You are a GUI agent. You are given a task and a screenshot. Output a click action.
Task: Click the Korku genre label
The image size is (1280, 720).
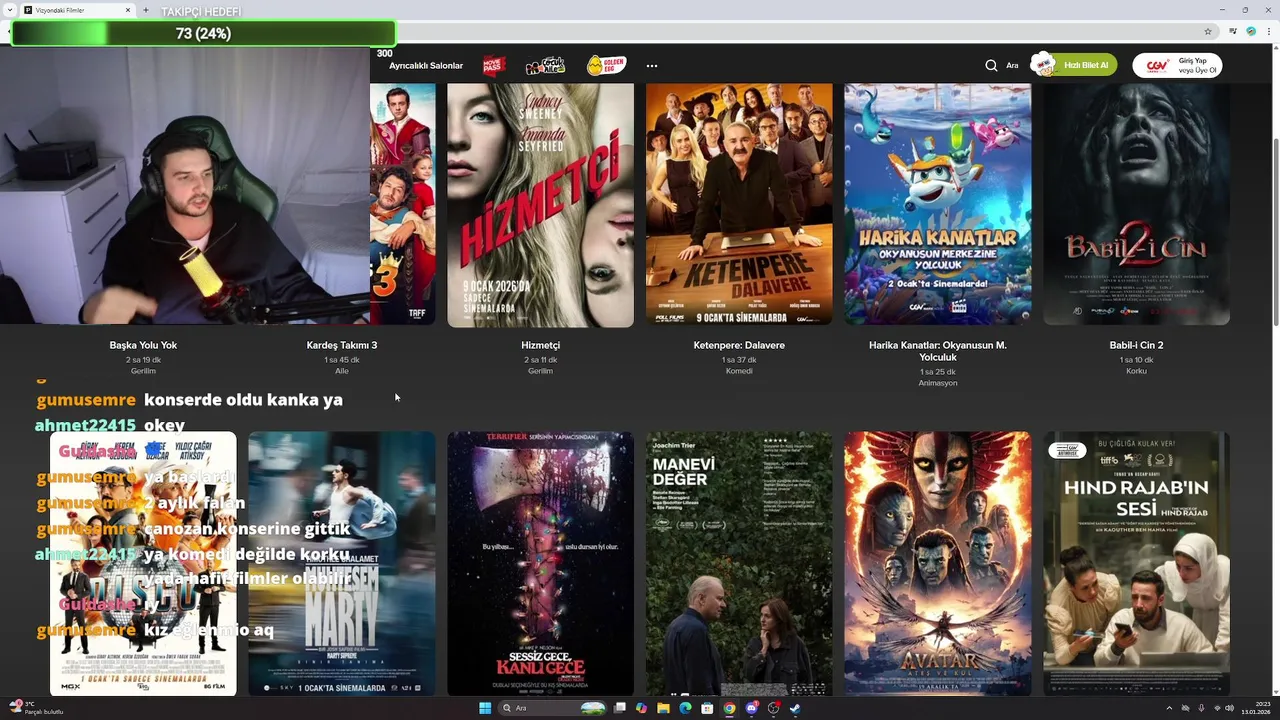pyautogui.click(x=1136, y=371)
